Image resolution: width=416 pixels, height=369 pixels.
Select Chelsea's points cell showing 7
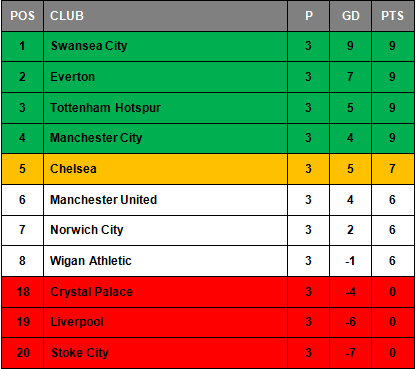(393, 169)
